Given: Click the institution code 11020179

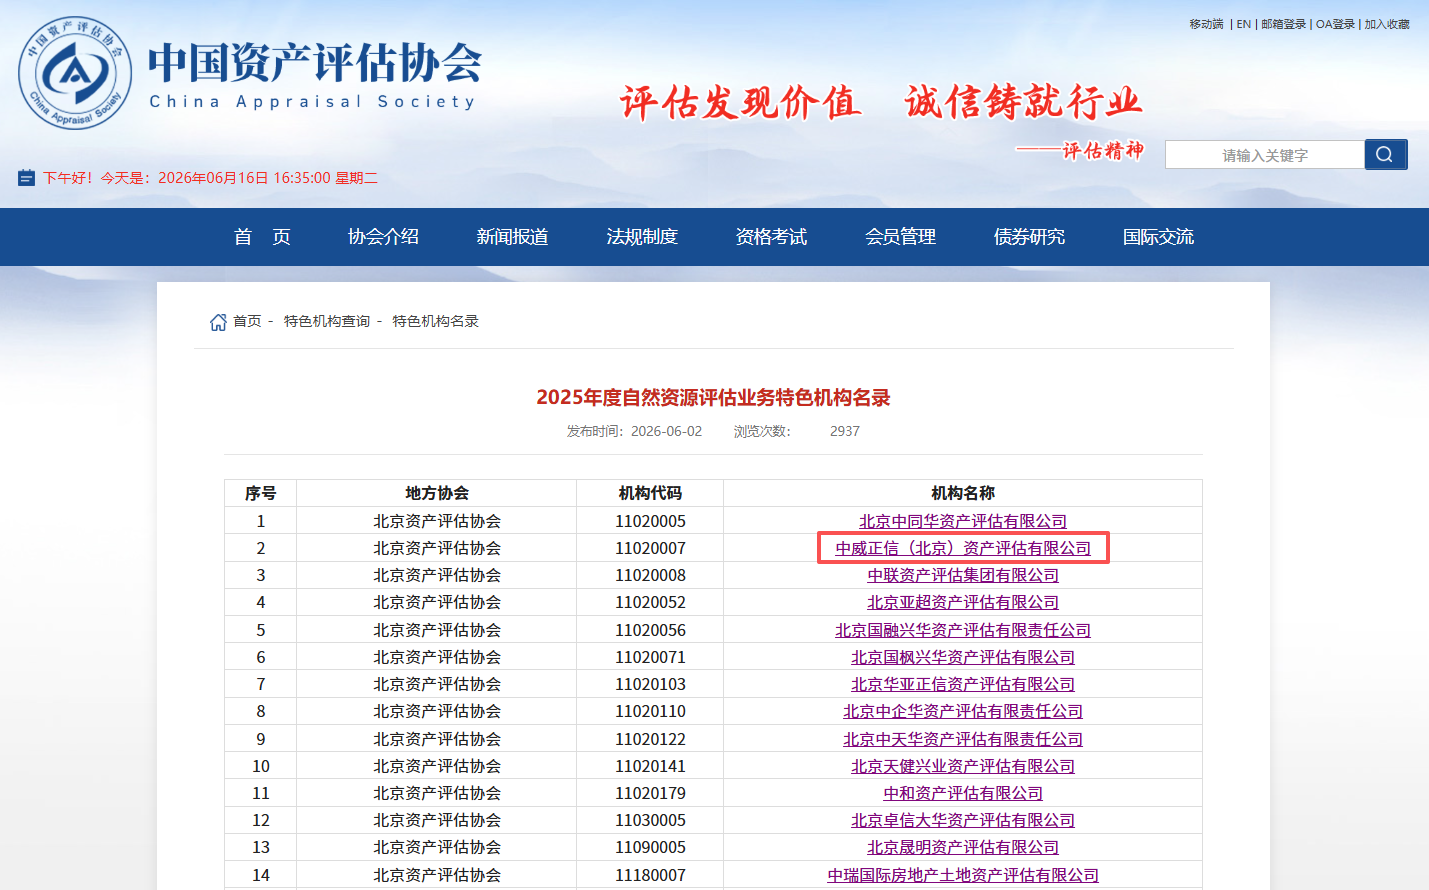Looking at the screenshot, I should (650, 793).
